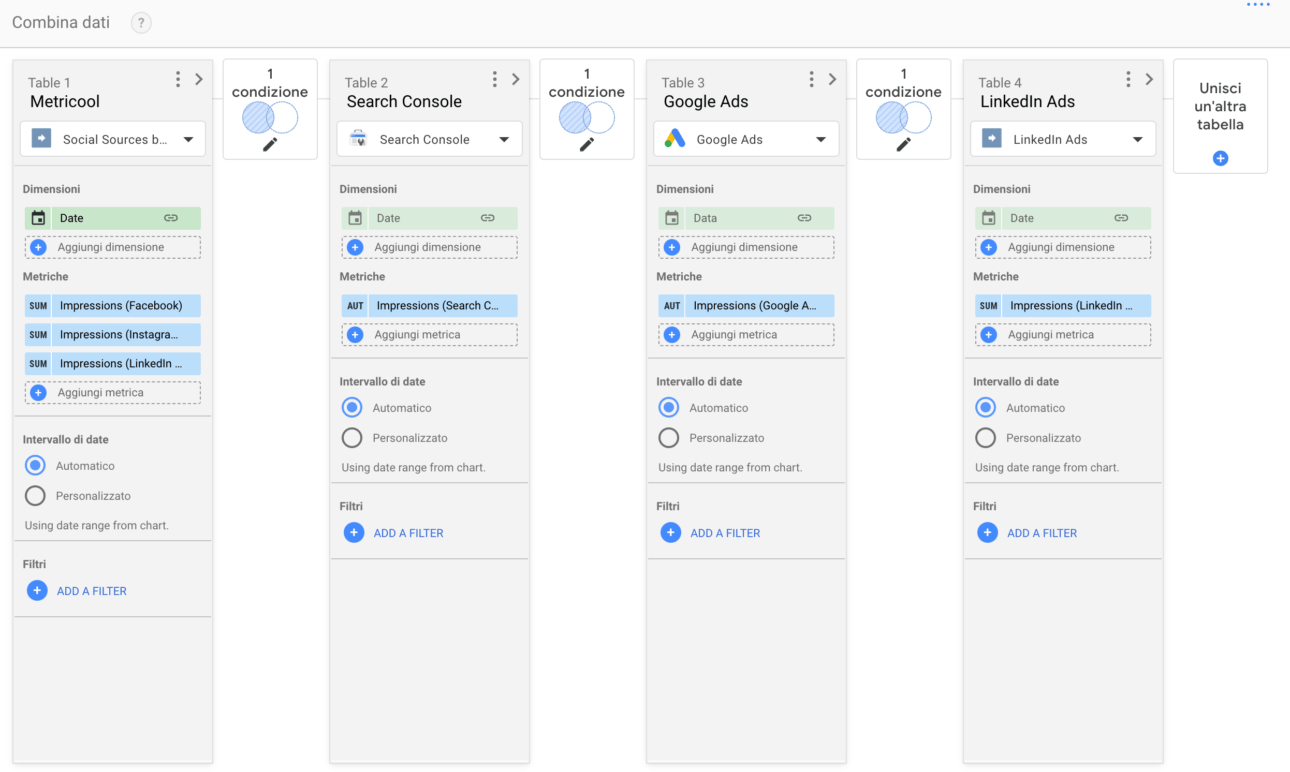Select Automatico date range for Table 2
The height and width of the screenshot is (772, 1290).
point(352,408)
